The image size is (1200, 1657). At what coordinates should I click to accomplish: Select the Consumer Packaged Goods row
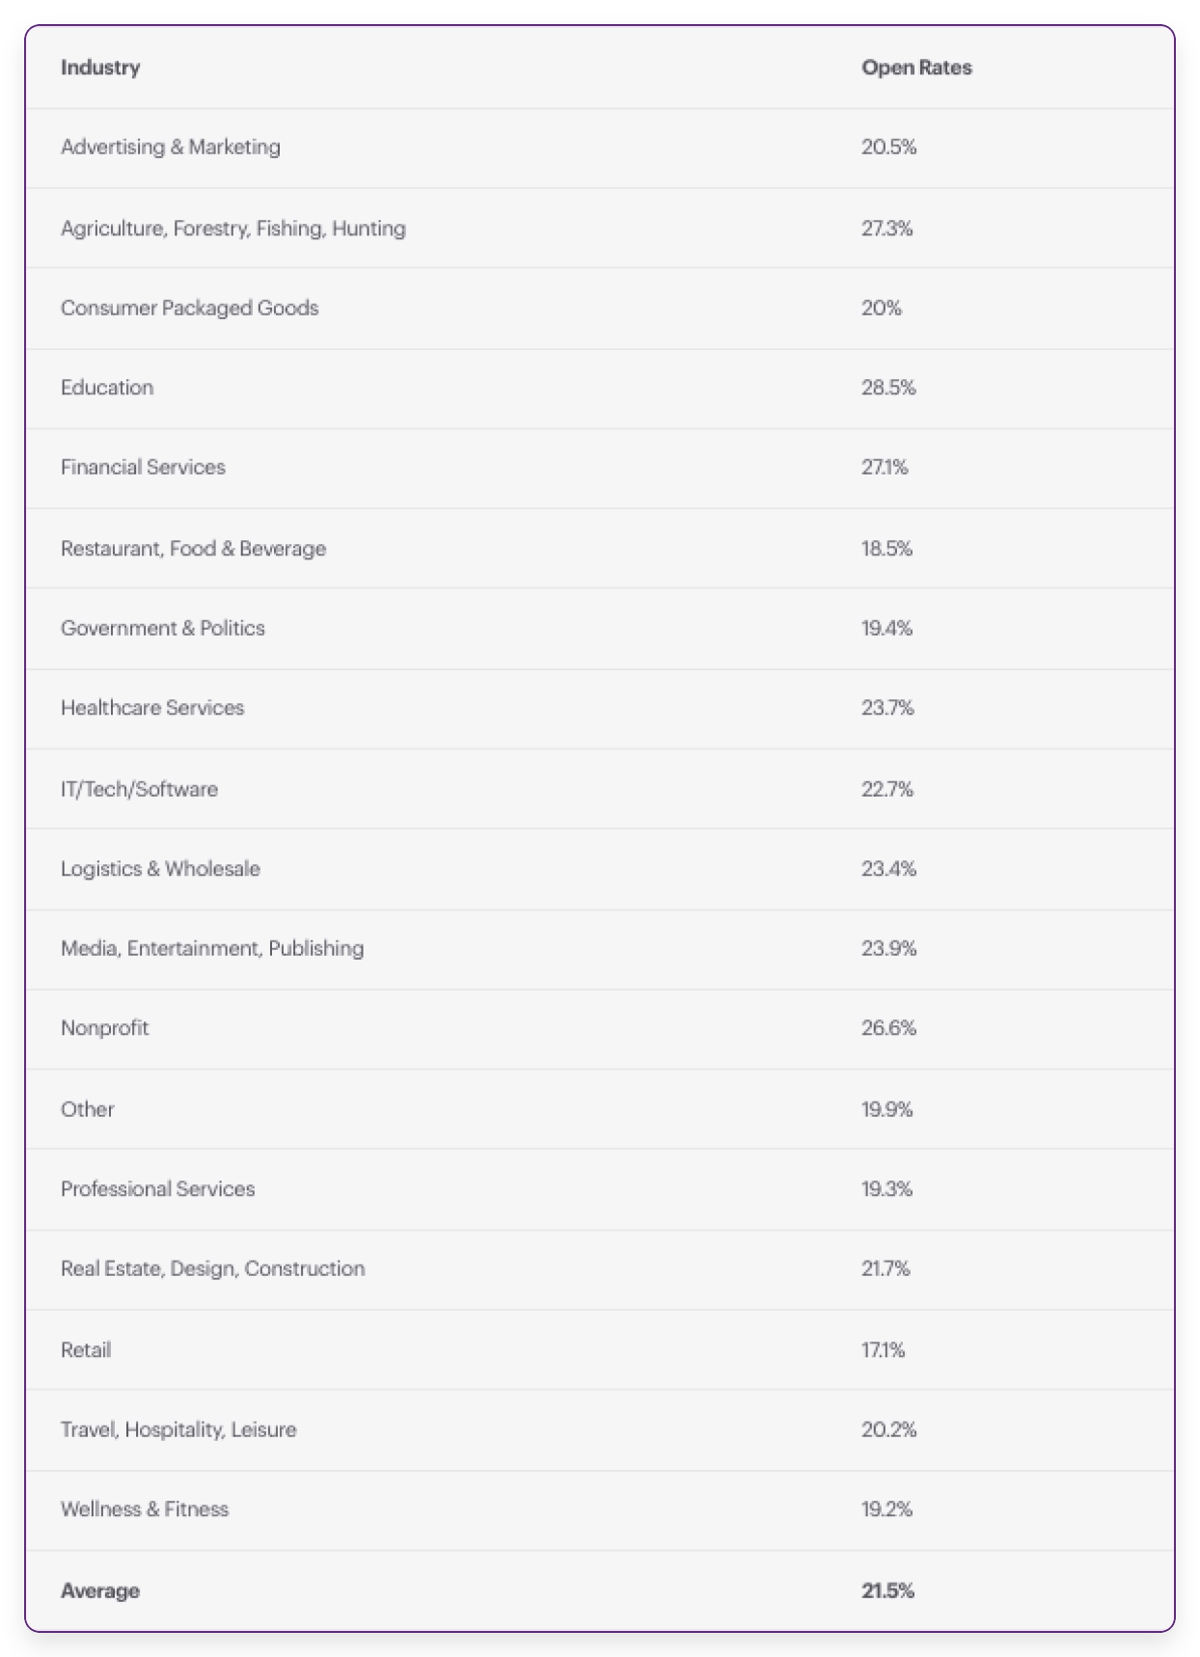pos(189,308)
